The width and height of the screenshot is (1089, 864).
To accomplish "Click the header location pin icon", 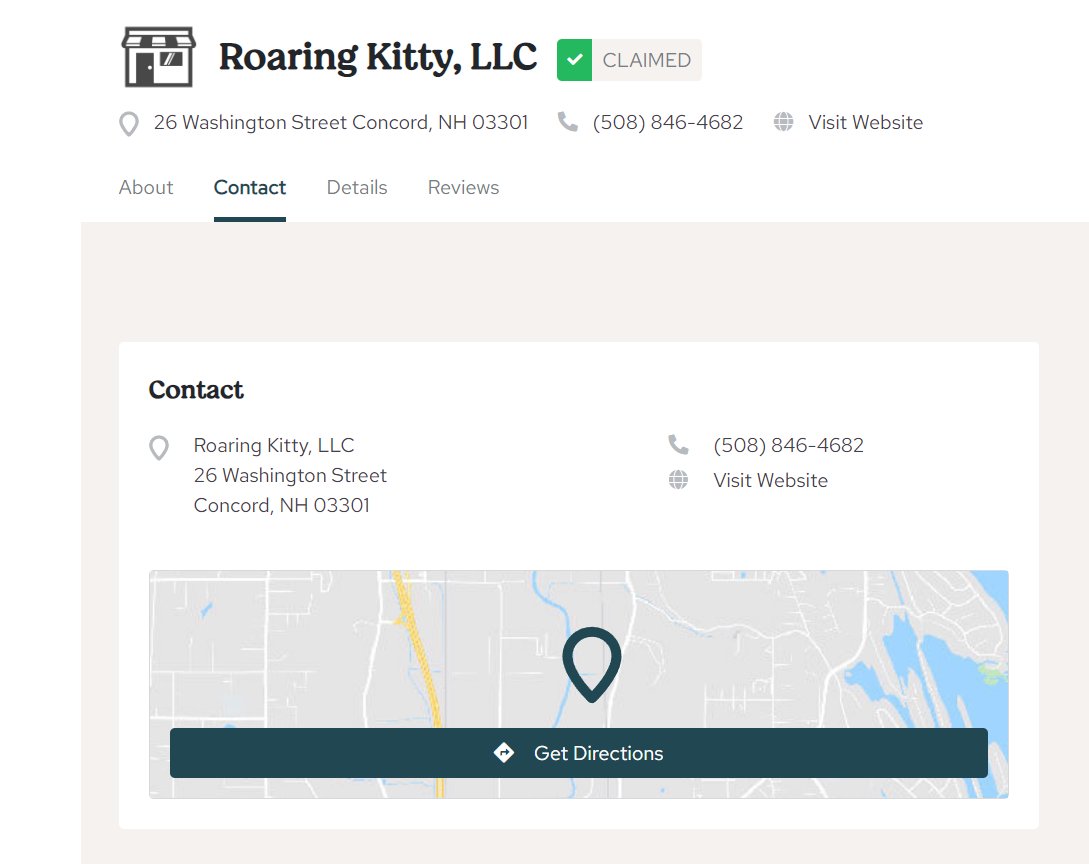I will tap(129, 124).
